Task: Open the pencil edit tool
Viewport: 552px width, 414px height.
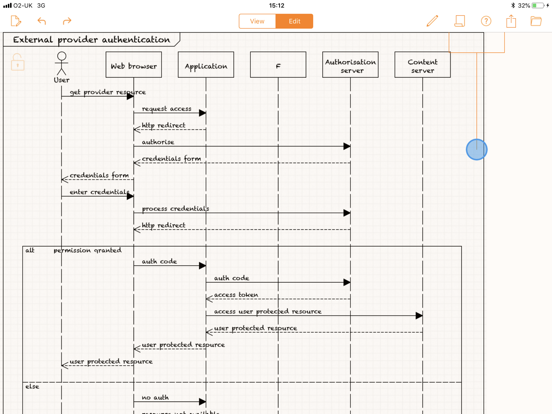Action: point(432,21)
